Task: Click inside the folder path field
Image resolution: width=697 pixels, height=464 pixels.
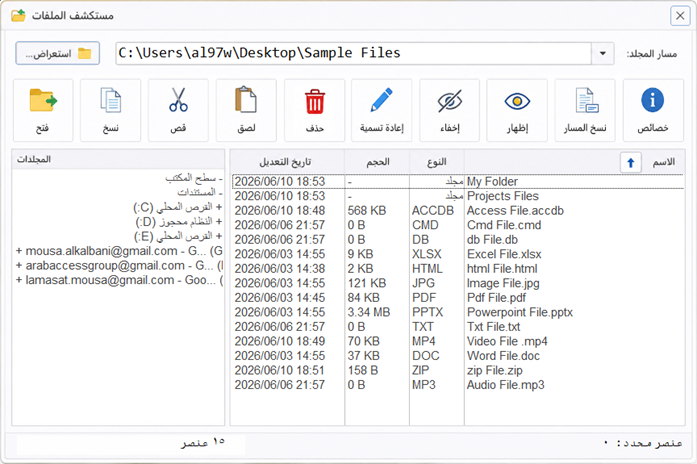Action: click(x=353, y=53)
